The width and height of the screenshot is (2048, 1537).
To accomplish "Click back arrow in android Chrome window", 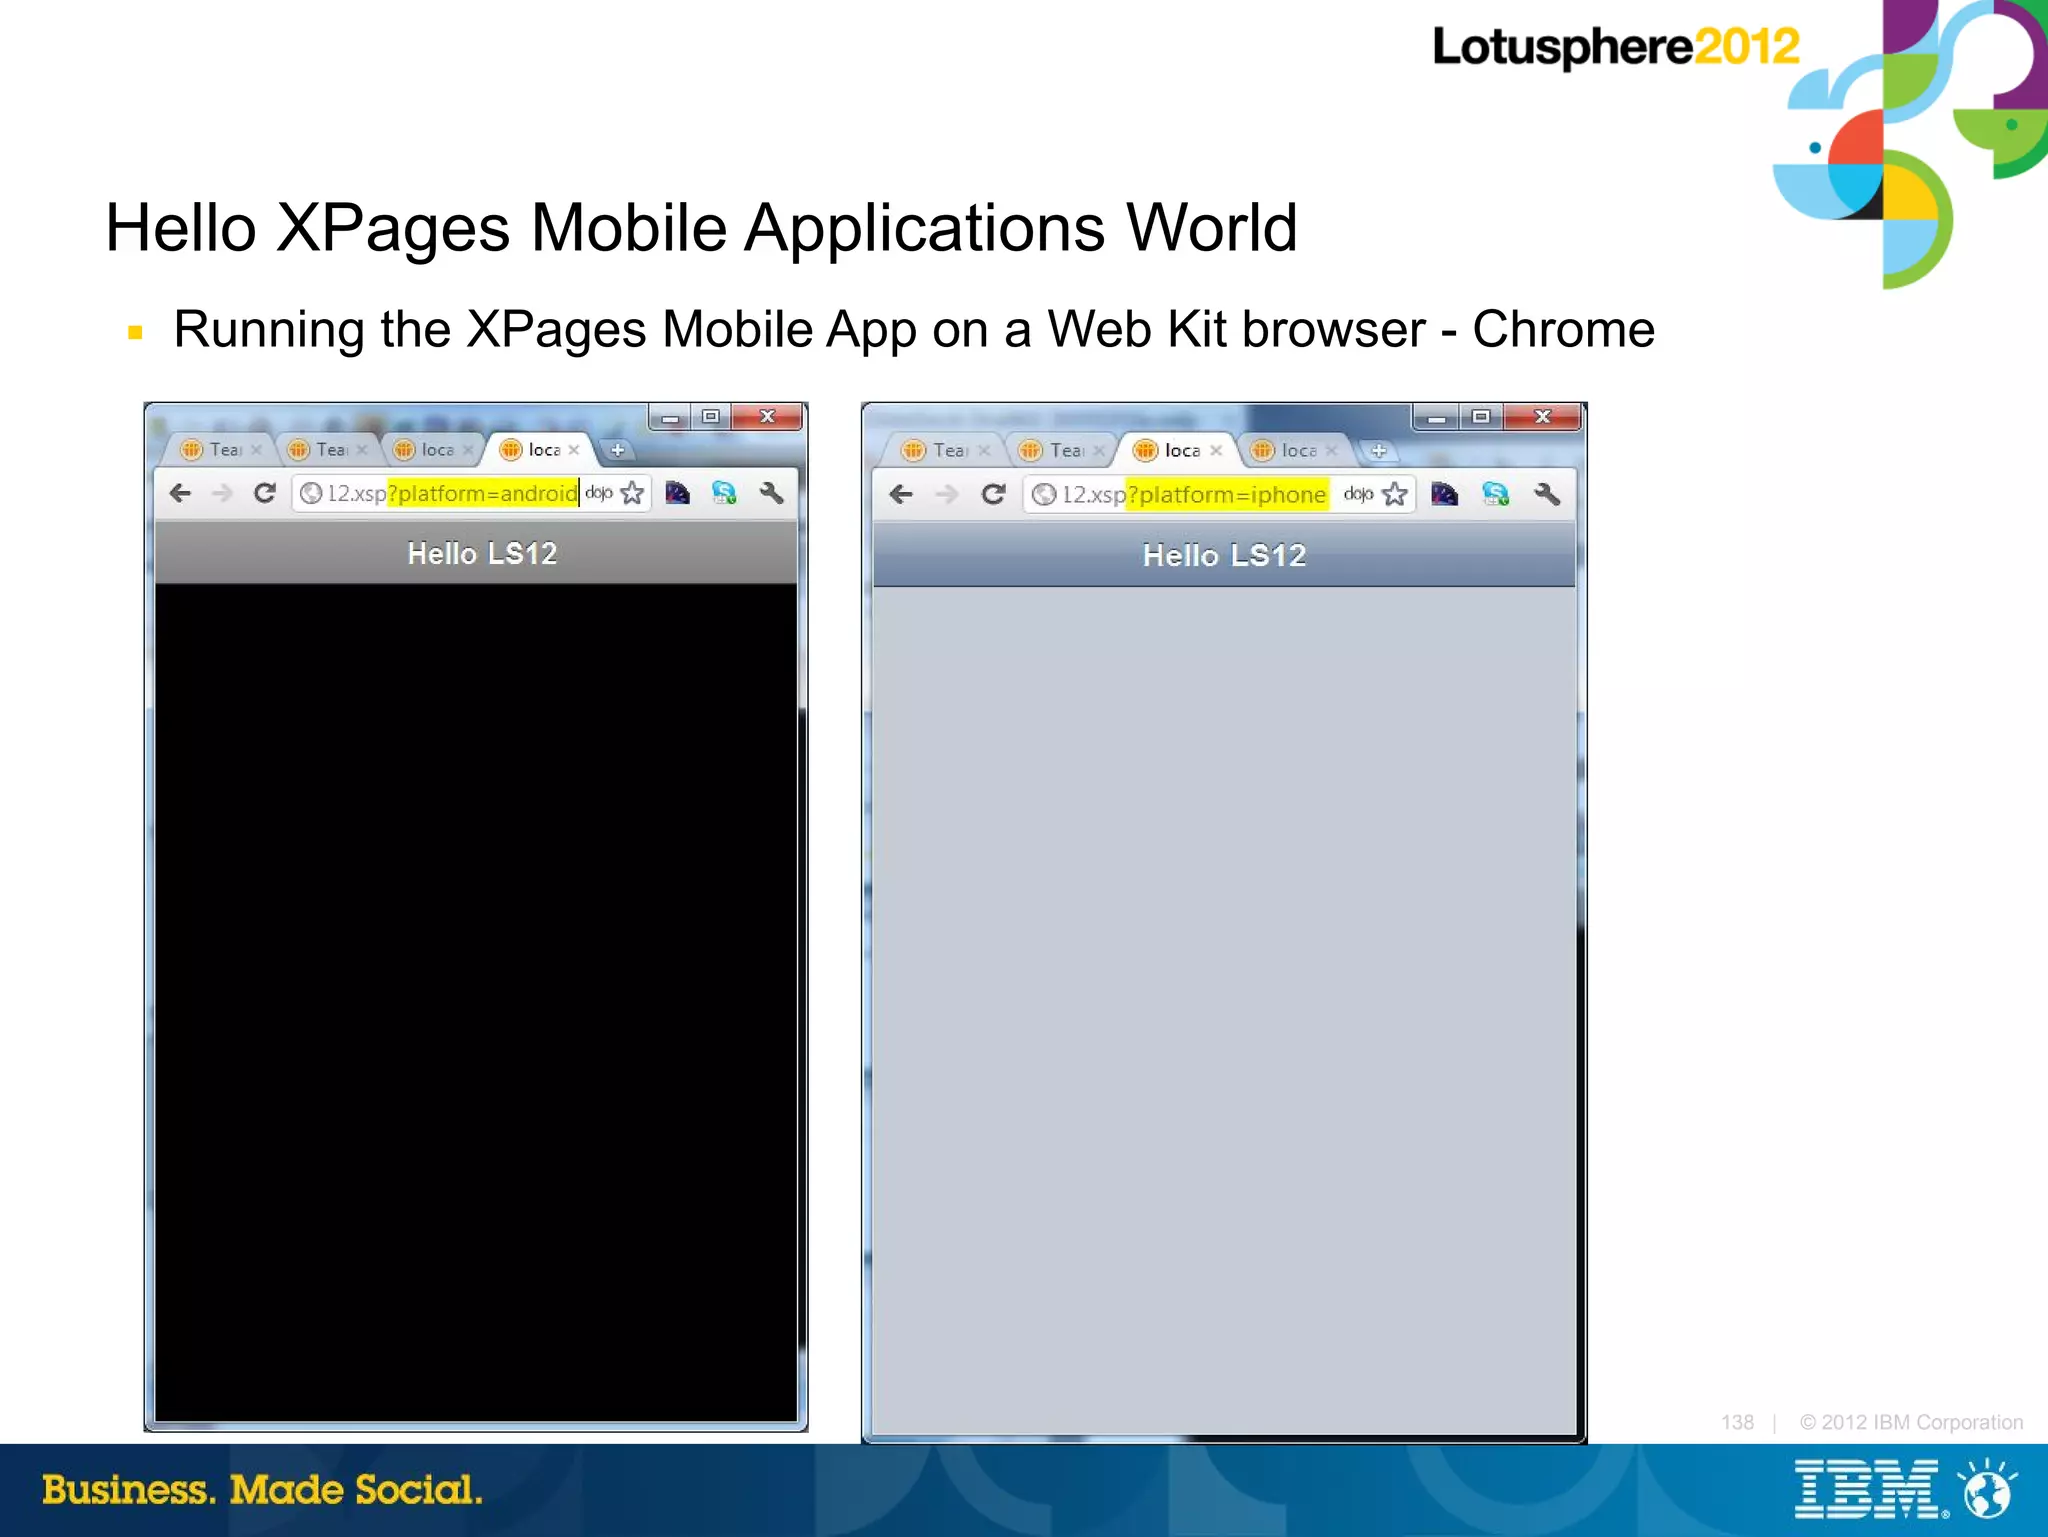I will (x=180, y=493).
